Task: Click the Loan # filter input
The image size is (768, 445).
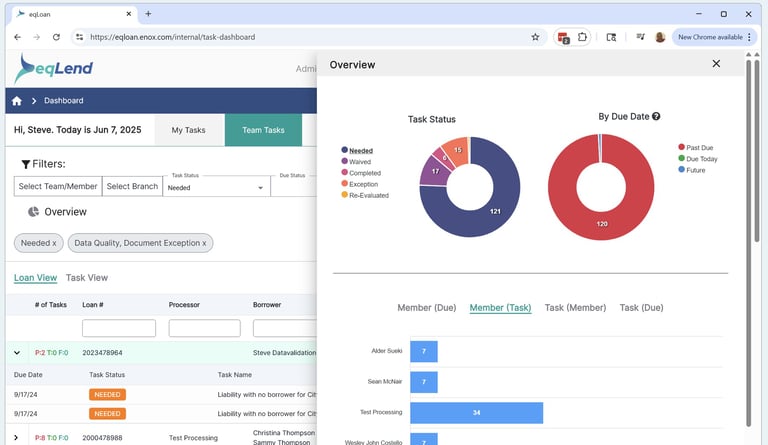Action: pos(119,328)
